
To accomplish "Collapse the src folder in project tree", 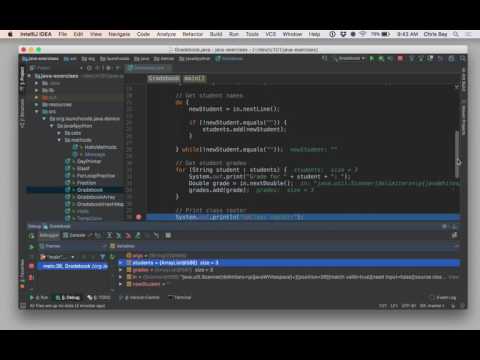I will pyautogui.click(x=36, y=112).
